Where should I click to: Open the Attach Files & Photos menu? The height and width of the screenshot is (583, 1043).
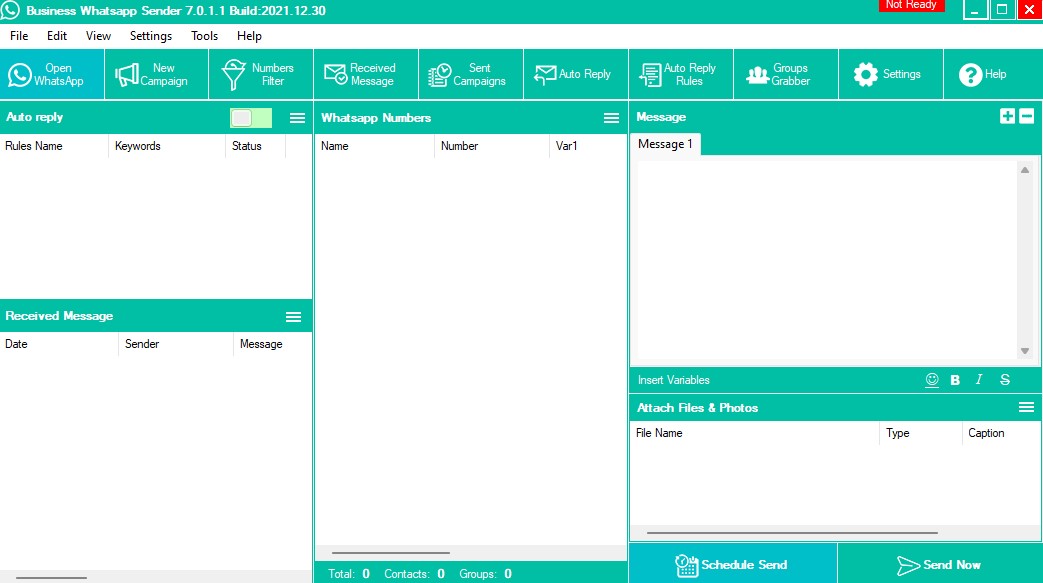1025,407
